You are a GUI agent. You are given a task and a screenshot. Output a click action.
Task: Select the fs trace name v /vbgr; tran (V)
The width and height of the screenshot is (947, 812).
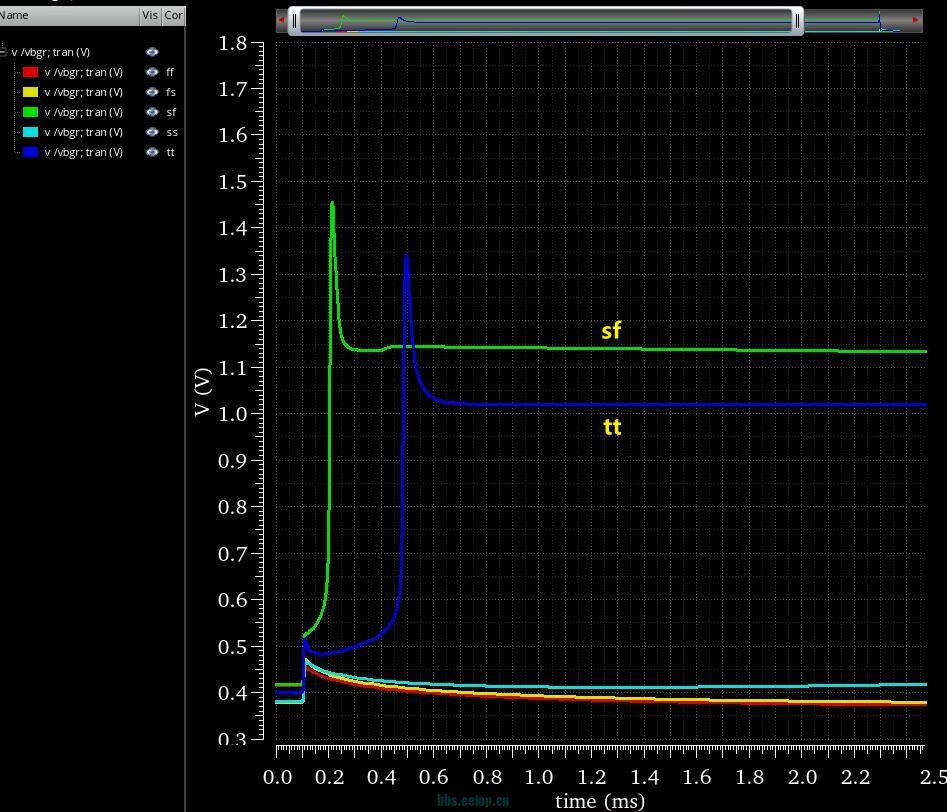[x=83, y=92]
